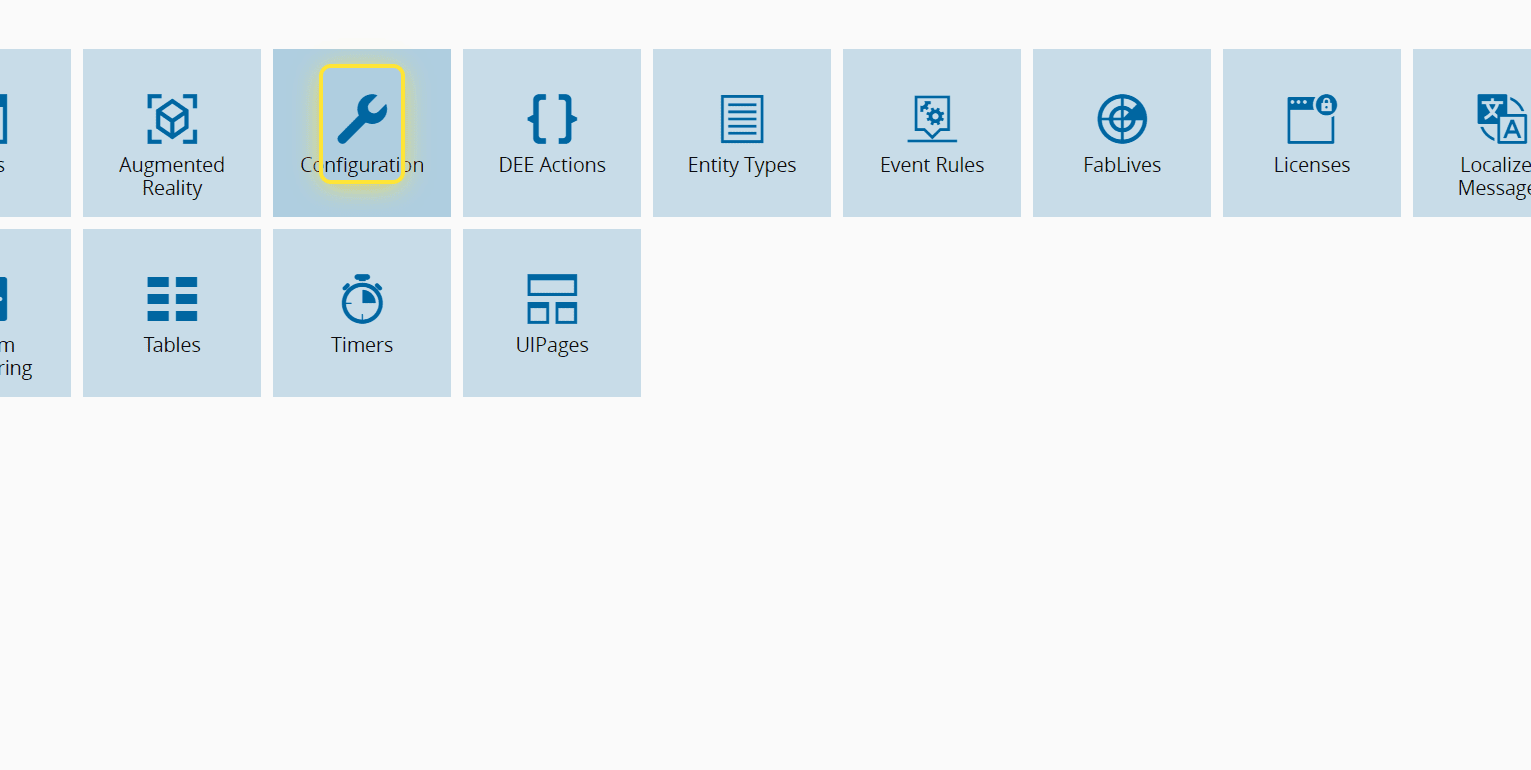
Task: Click the Configuration wrench icon
Action: (x=362, y=119)
